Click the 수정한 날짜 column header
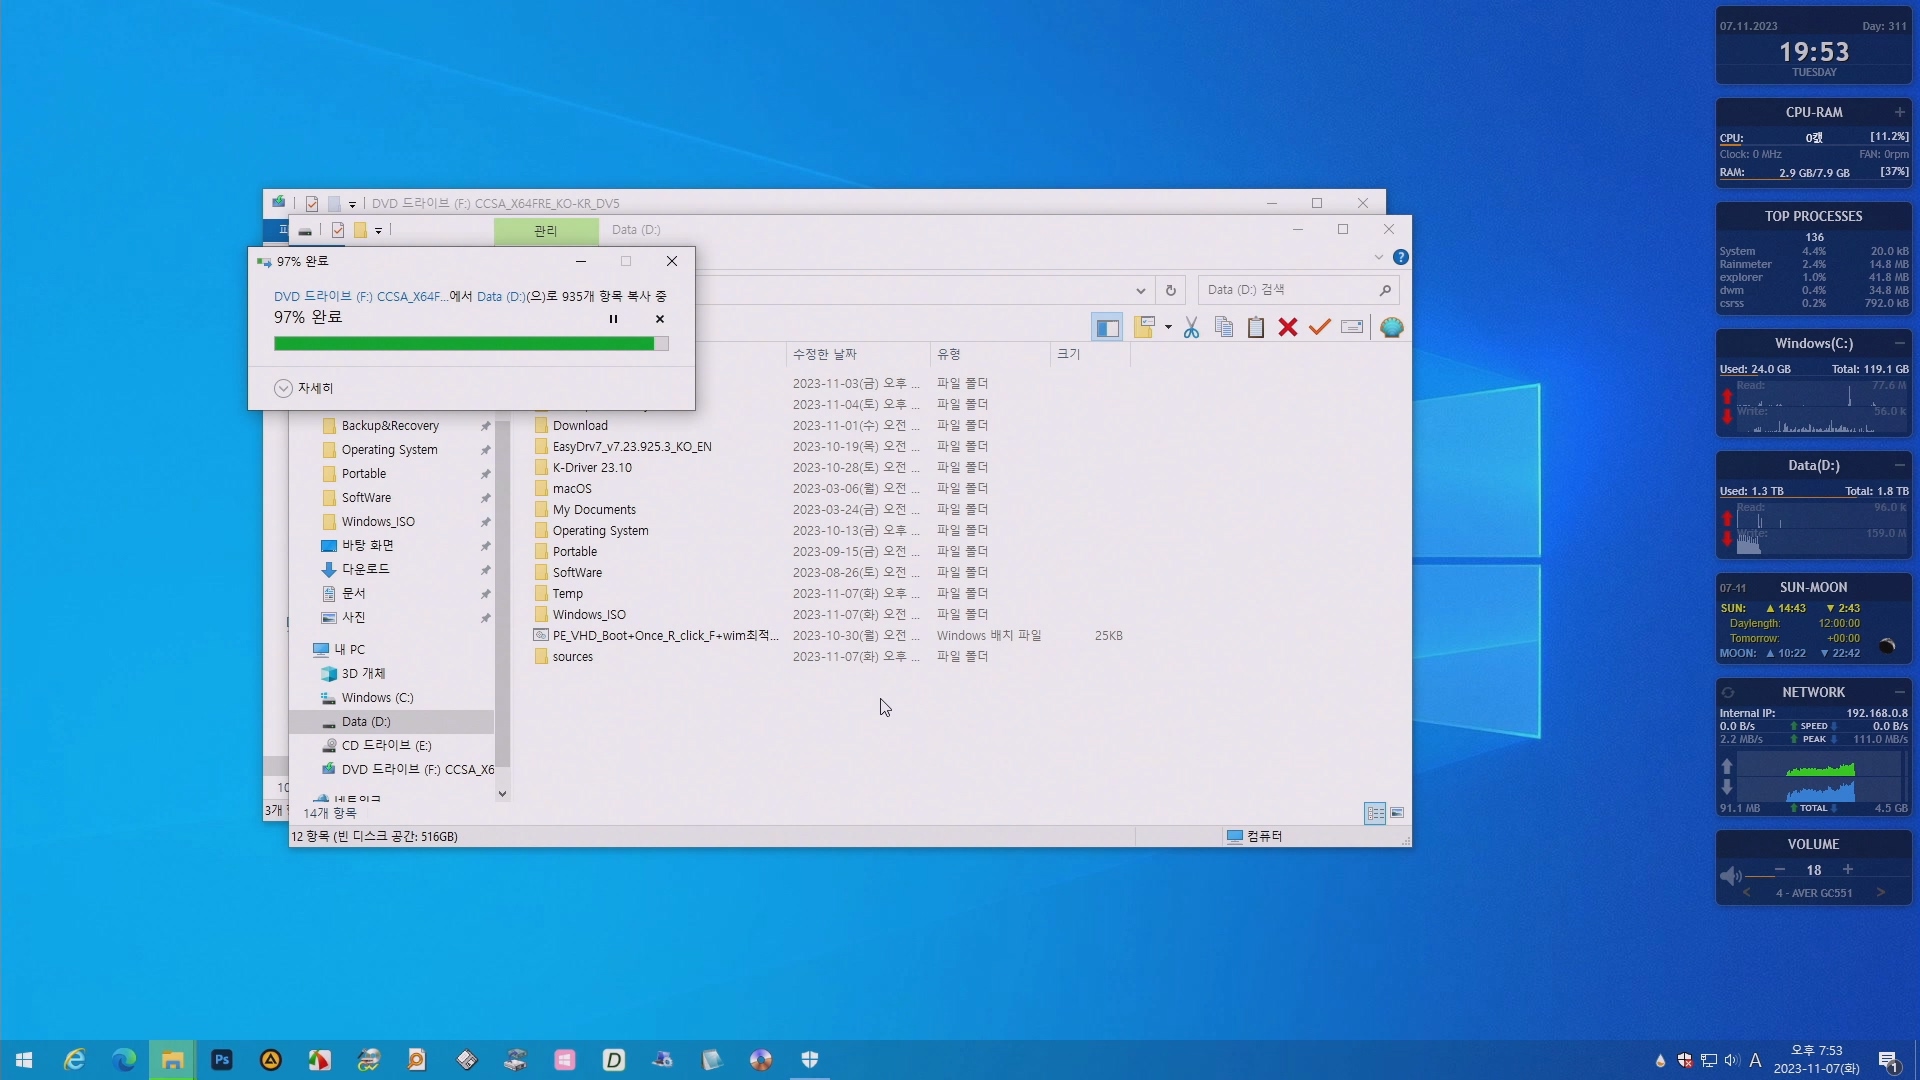This screenshot has width=1920, height=1080. 825,354
